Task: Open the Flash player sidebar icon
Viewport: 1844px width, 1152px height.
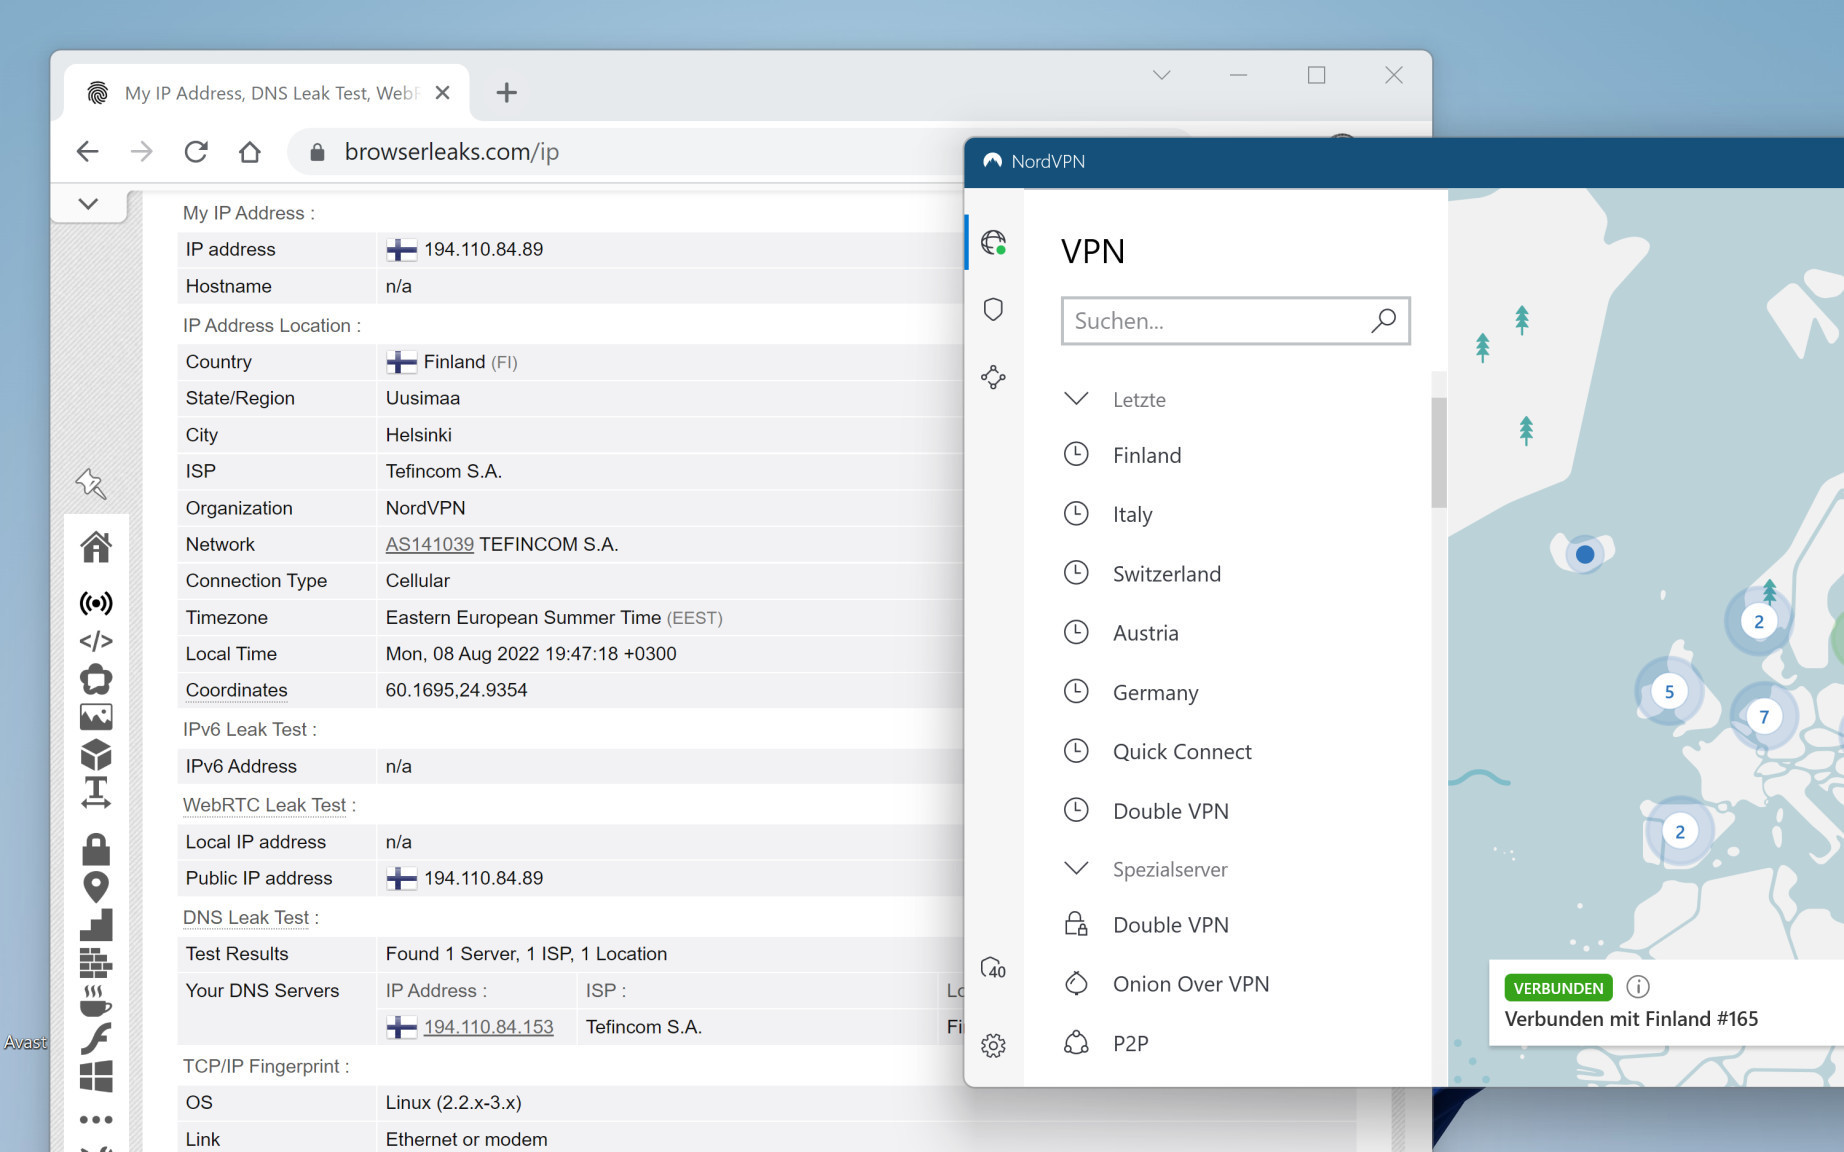Action: pyautogui.click(x=96, y=1038)
